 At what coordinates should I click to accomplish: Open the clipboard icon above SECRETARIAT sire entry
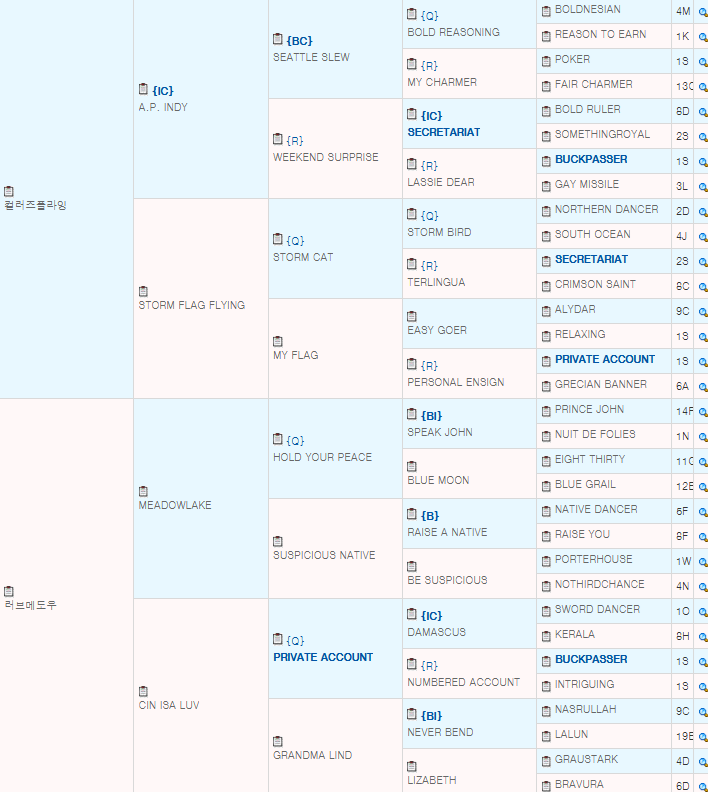412,114
